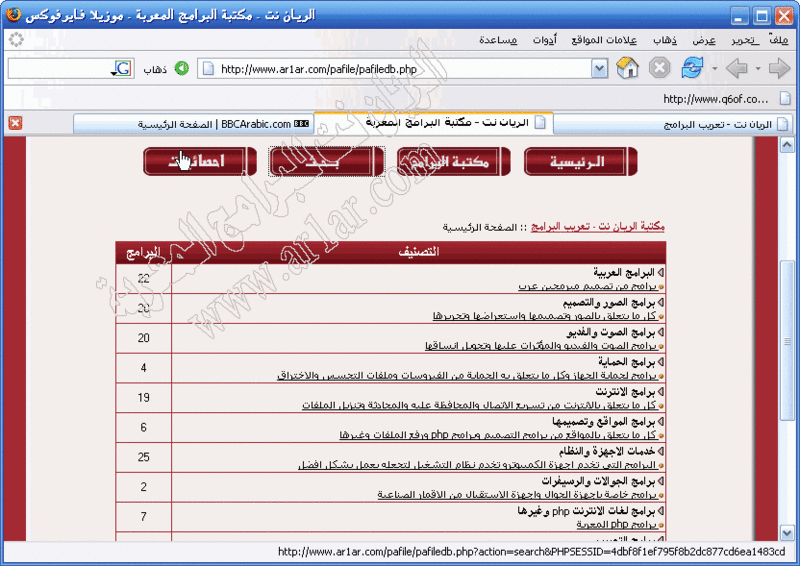Open the برامج الصوت والفديو category
The height and width of the screenshot is (566, 800).
click(x=611, y=332)
